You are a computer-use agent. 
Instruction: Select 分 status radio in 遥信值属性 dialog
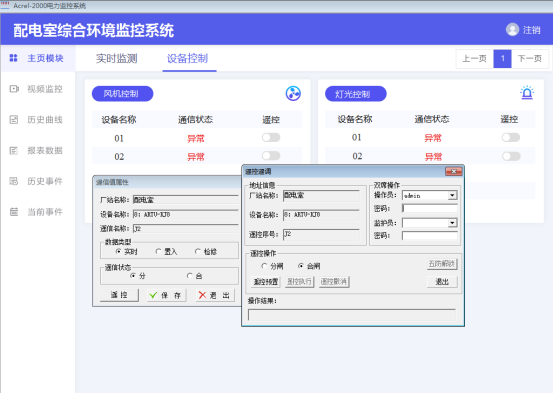click(133, 276)
